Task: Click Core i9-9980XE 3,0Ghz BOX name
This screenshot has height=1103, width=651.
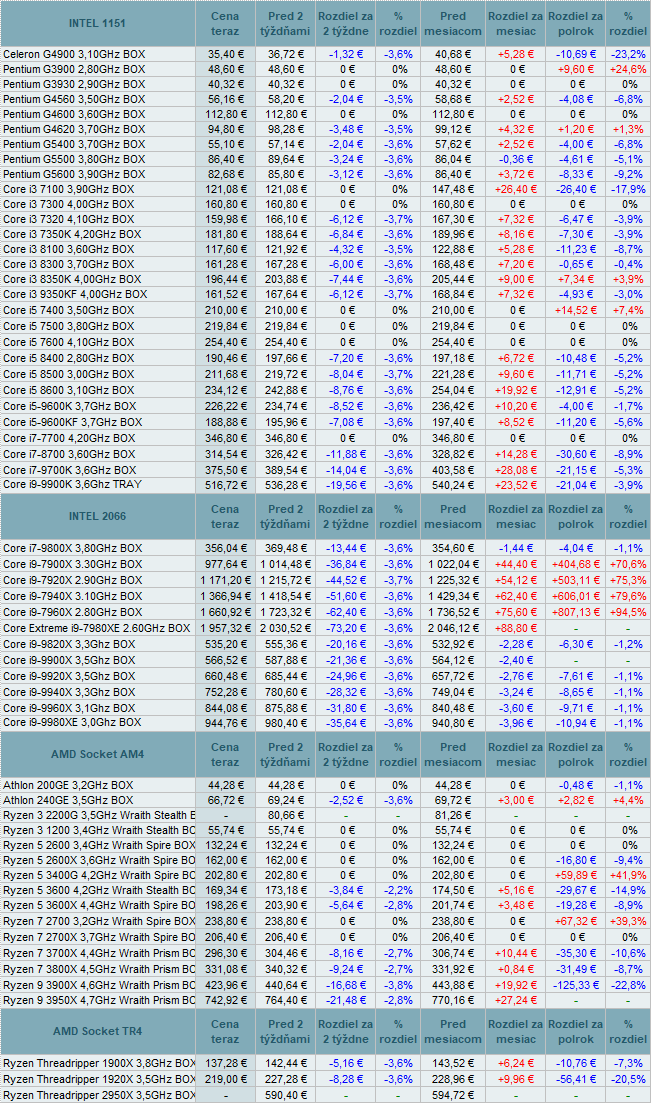Action: (72, 722)
